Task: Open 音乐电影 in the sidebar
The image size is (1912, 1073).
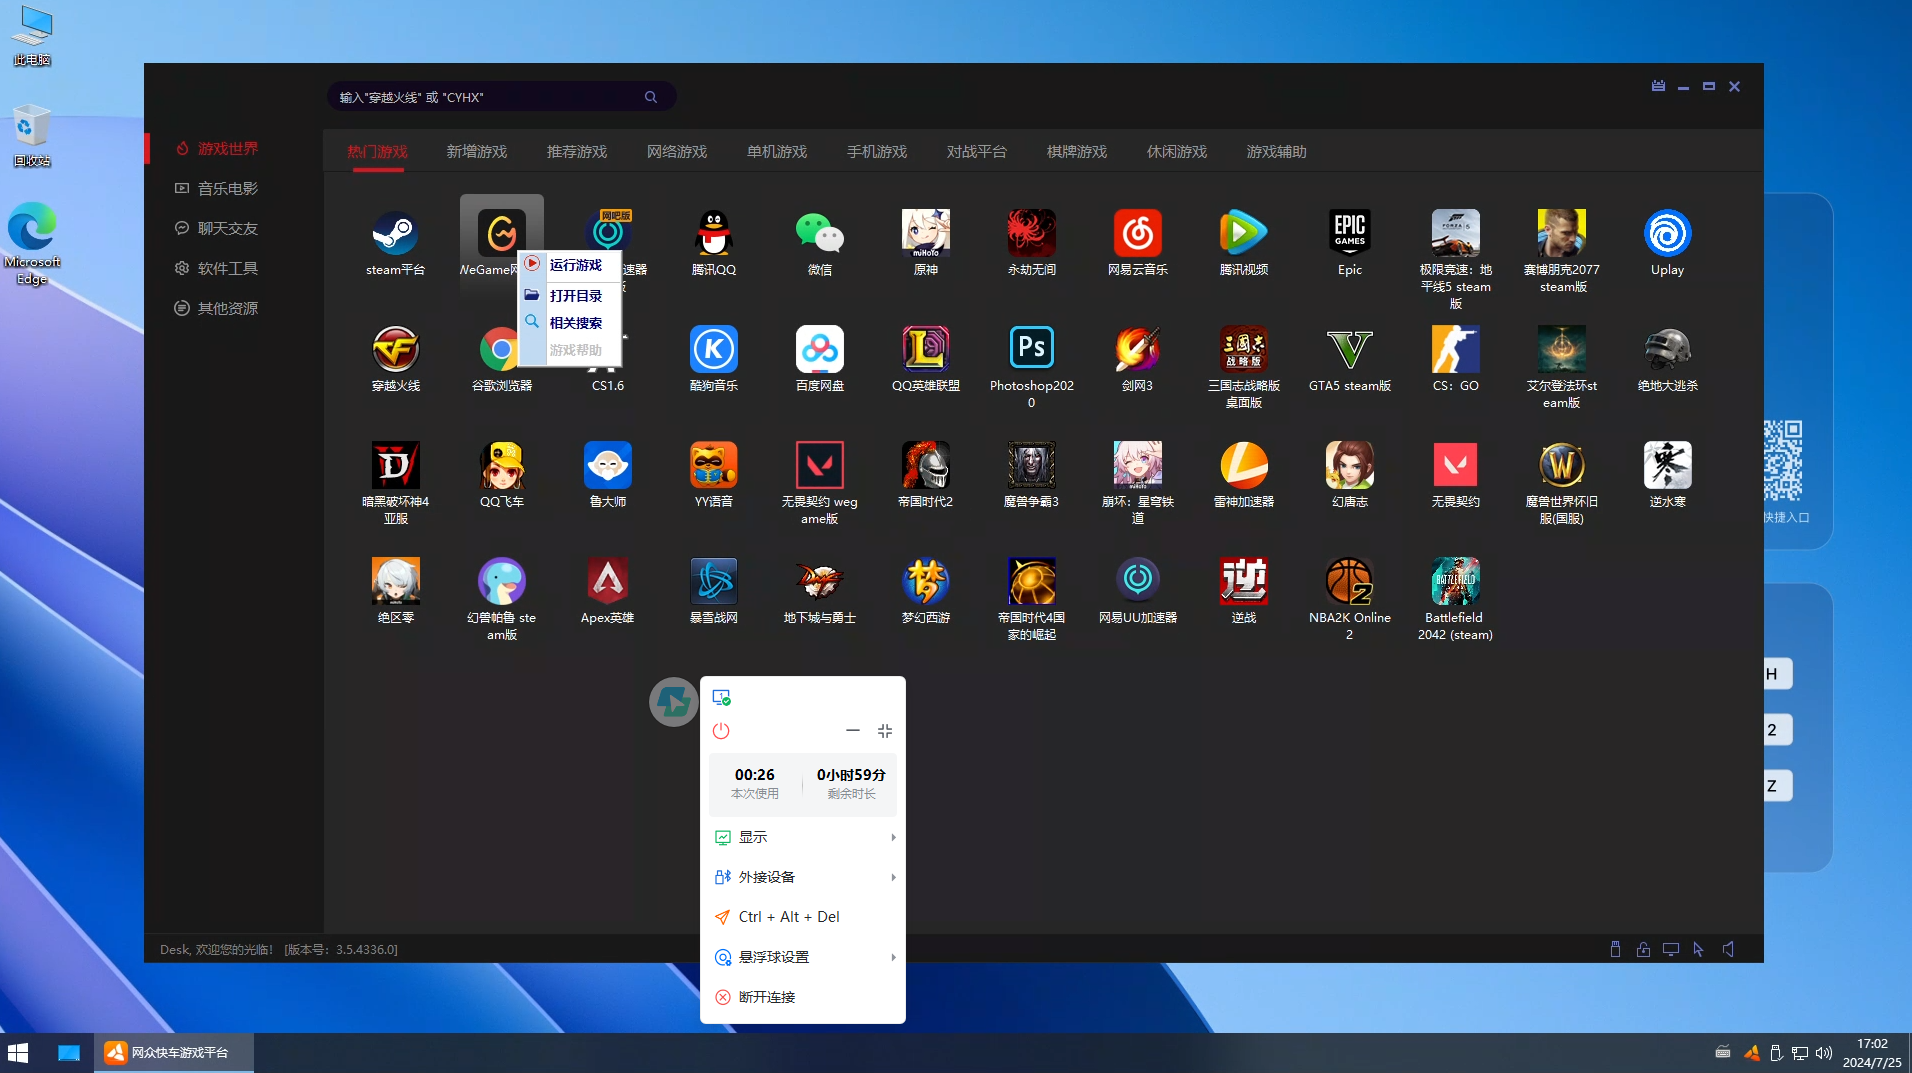Action: pyautogui.click(x=216, y=188)
